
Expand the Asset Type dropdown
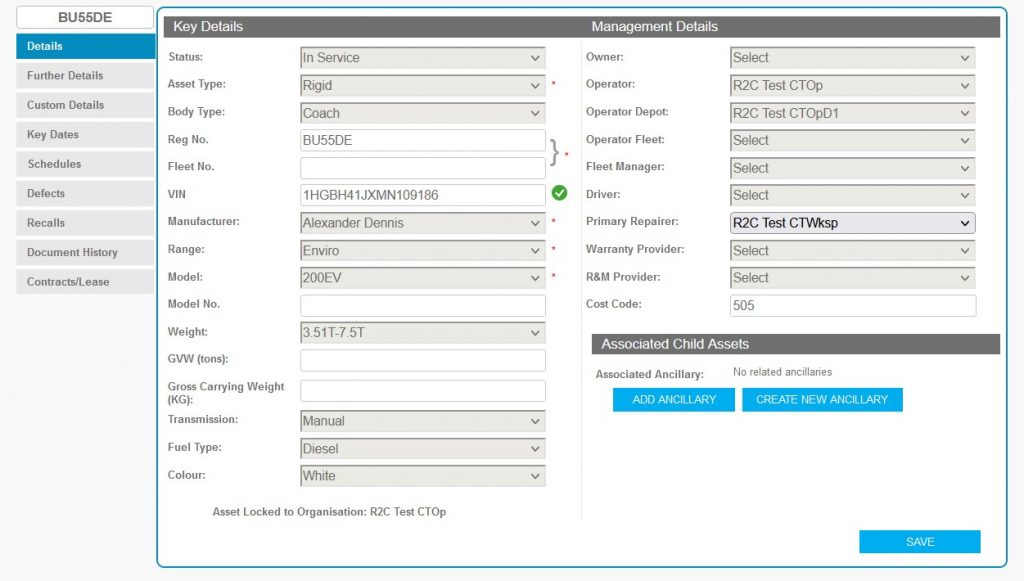pos(422,86)
